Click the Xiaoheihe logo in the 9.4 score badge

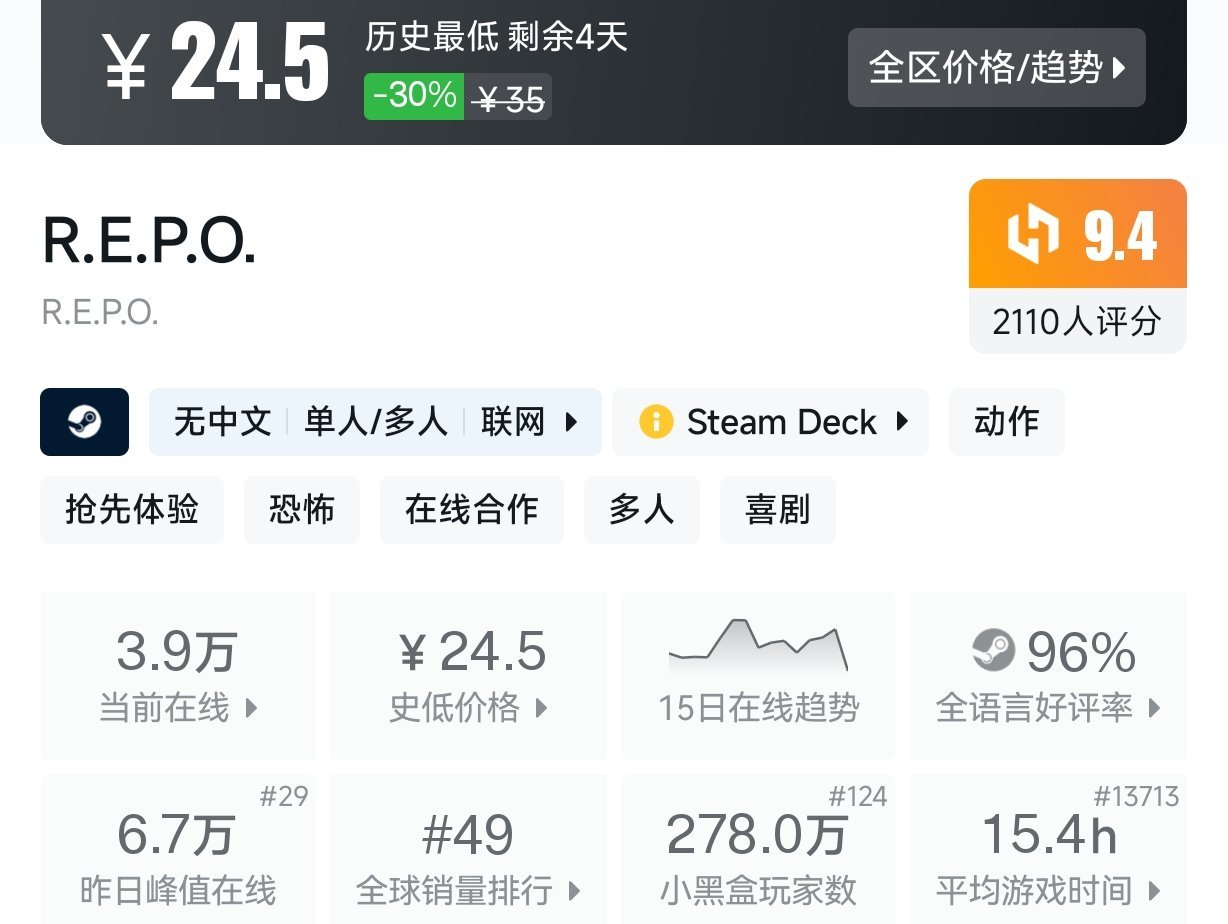[x=1032, y=236]
